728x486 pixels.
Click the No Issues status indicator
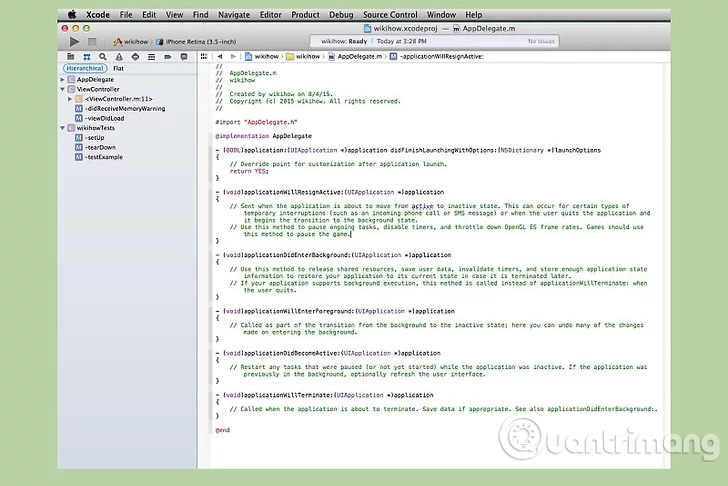pyautogui.click(x=541, y=41)
